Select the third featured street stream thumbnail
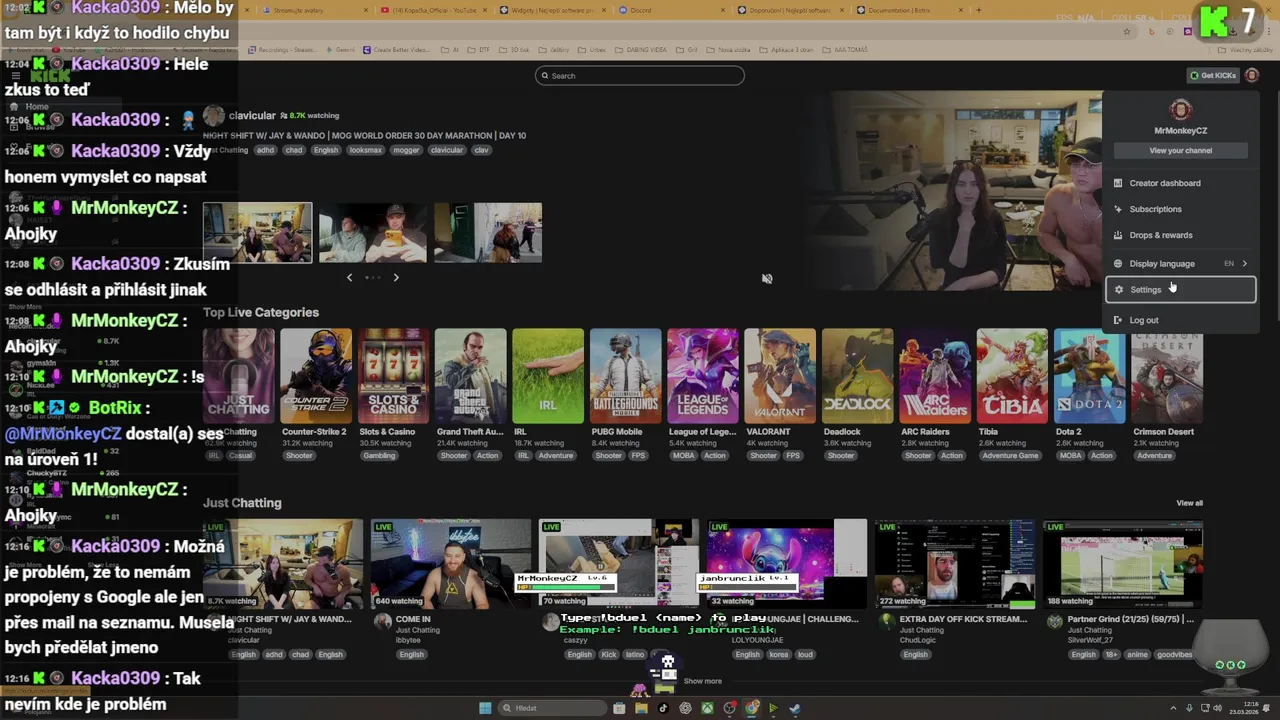1280x720 pixels. (488, 233)
